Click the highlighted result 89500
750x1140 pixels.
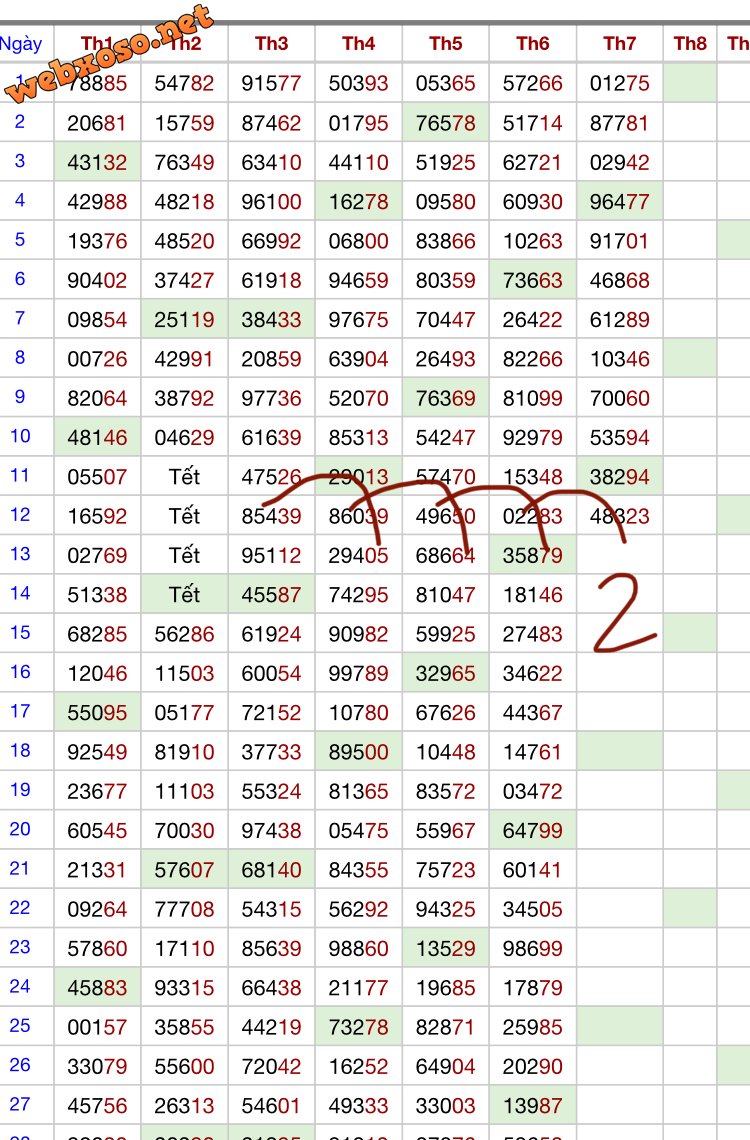[358, 752]
